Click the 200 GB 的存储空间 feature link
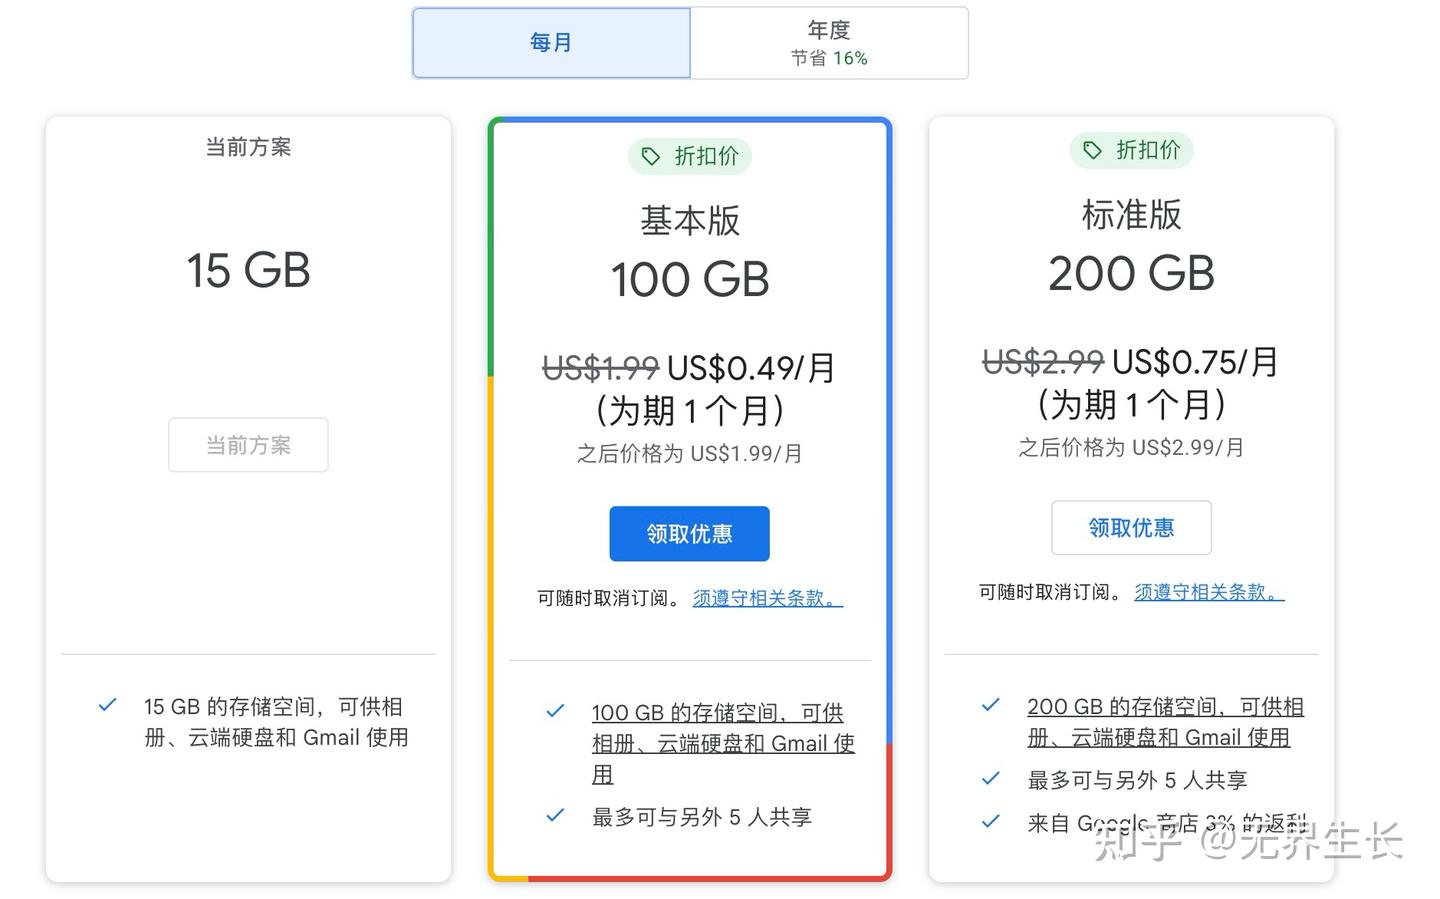1440x899 pixels. [1164, 721]
